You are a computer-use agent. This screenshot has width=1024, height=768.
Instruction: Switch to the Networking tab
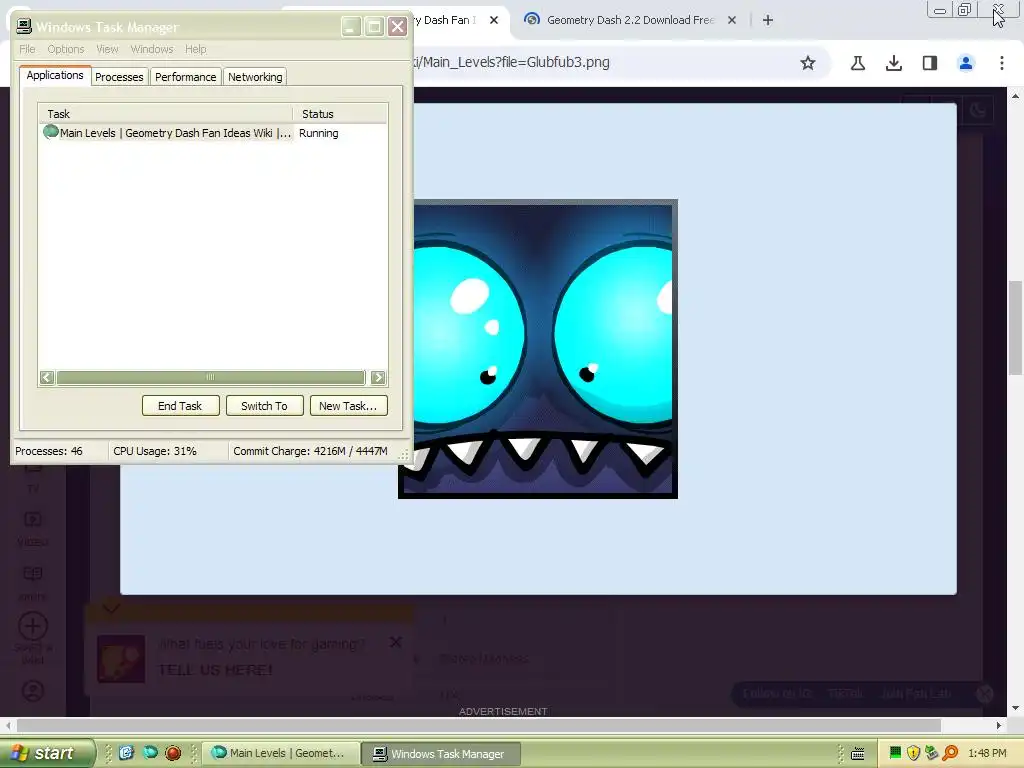coord(255,77)
